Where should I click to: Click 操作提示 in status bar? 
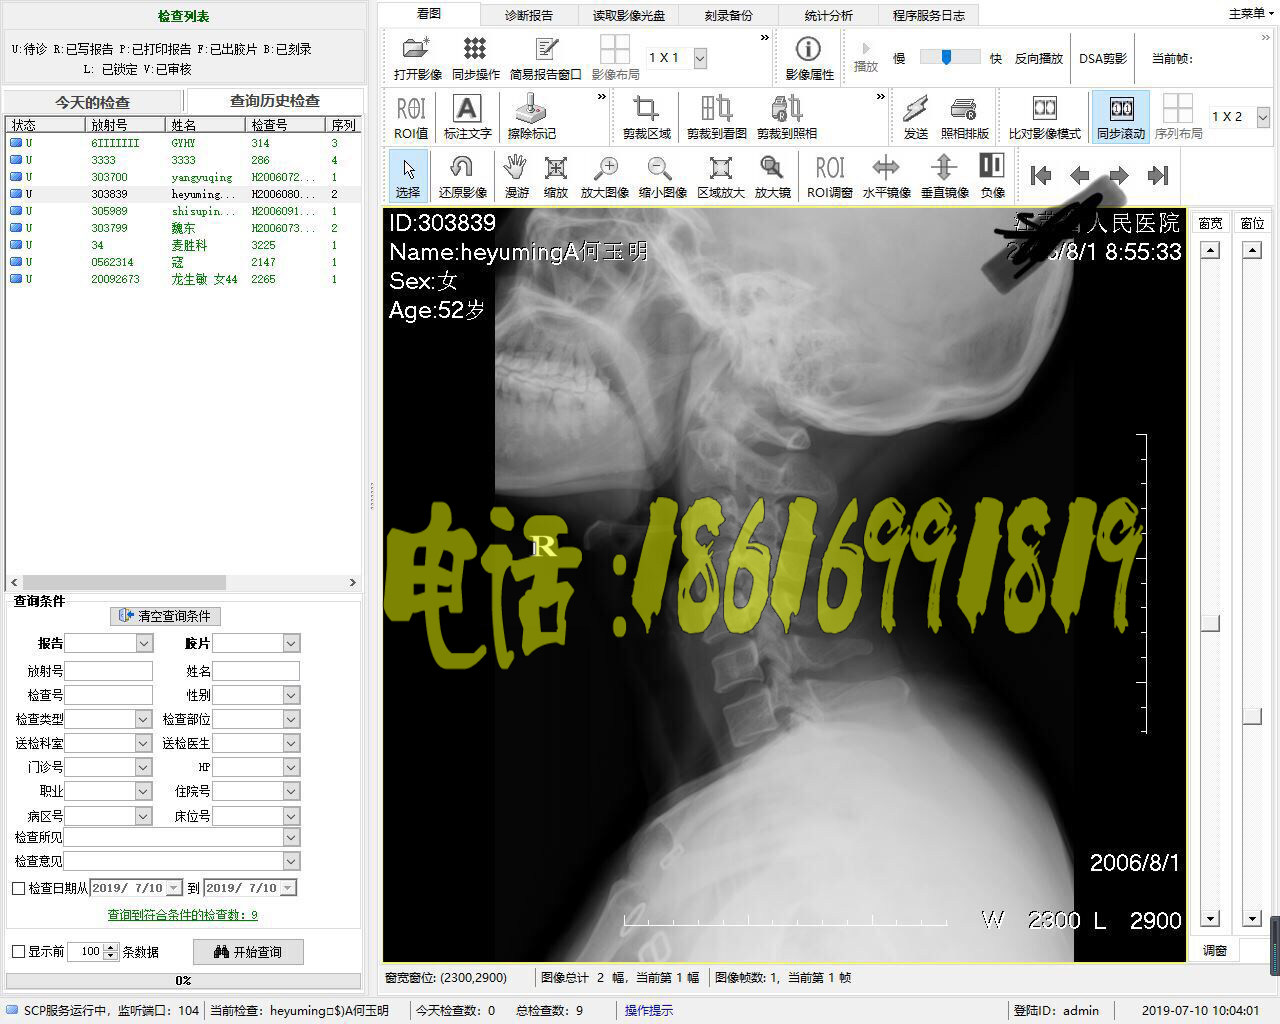click(649, 1010)
